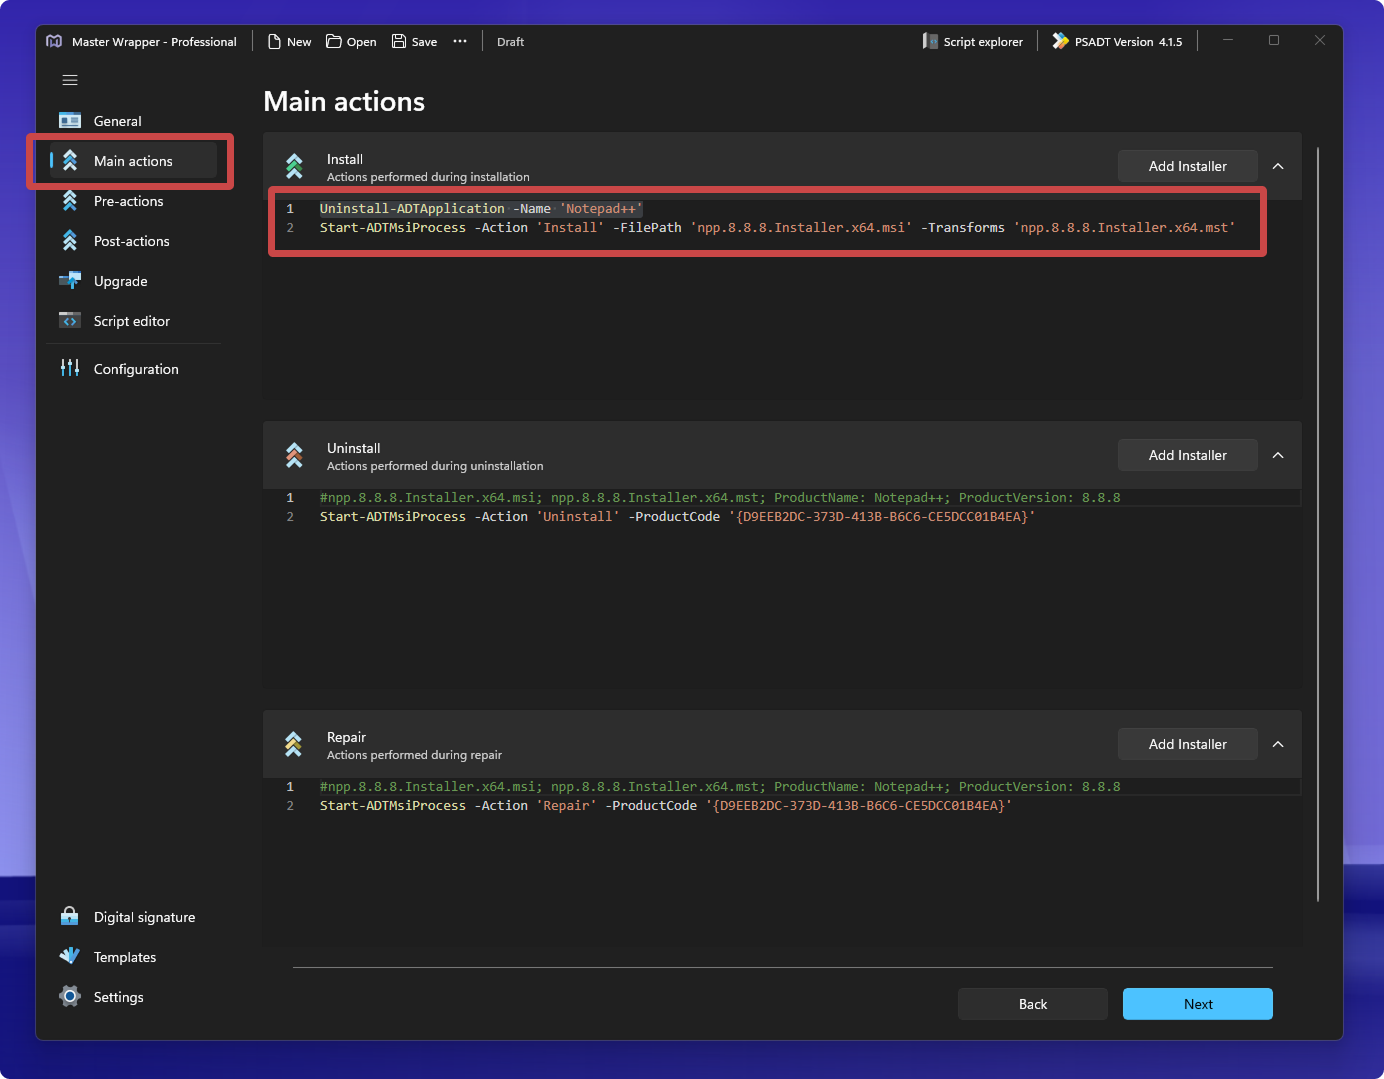Collapse the Install section chevron
1384x1079 pixels.
click(1278, 166)
